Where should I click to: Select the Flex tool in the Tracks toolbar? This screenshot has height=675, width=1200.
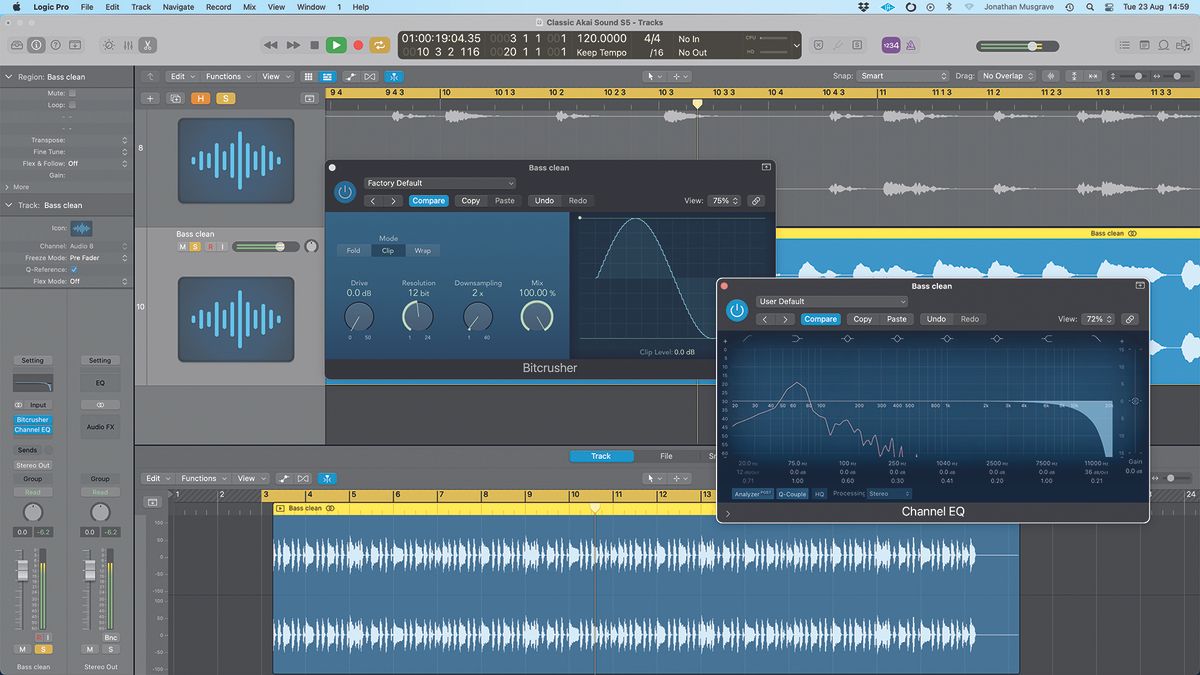coord(393,76)
